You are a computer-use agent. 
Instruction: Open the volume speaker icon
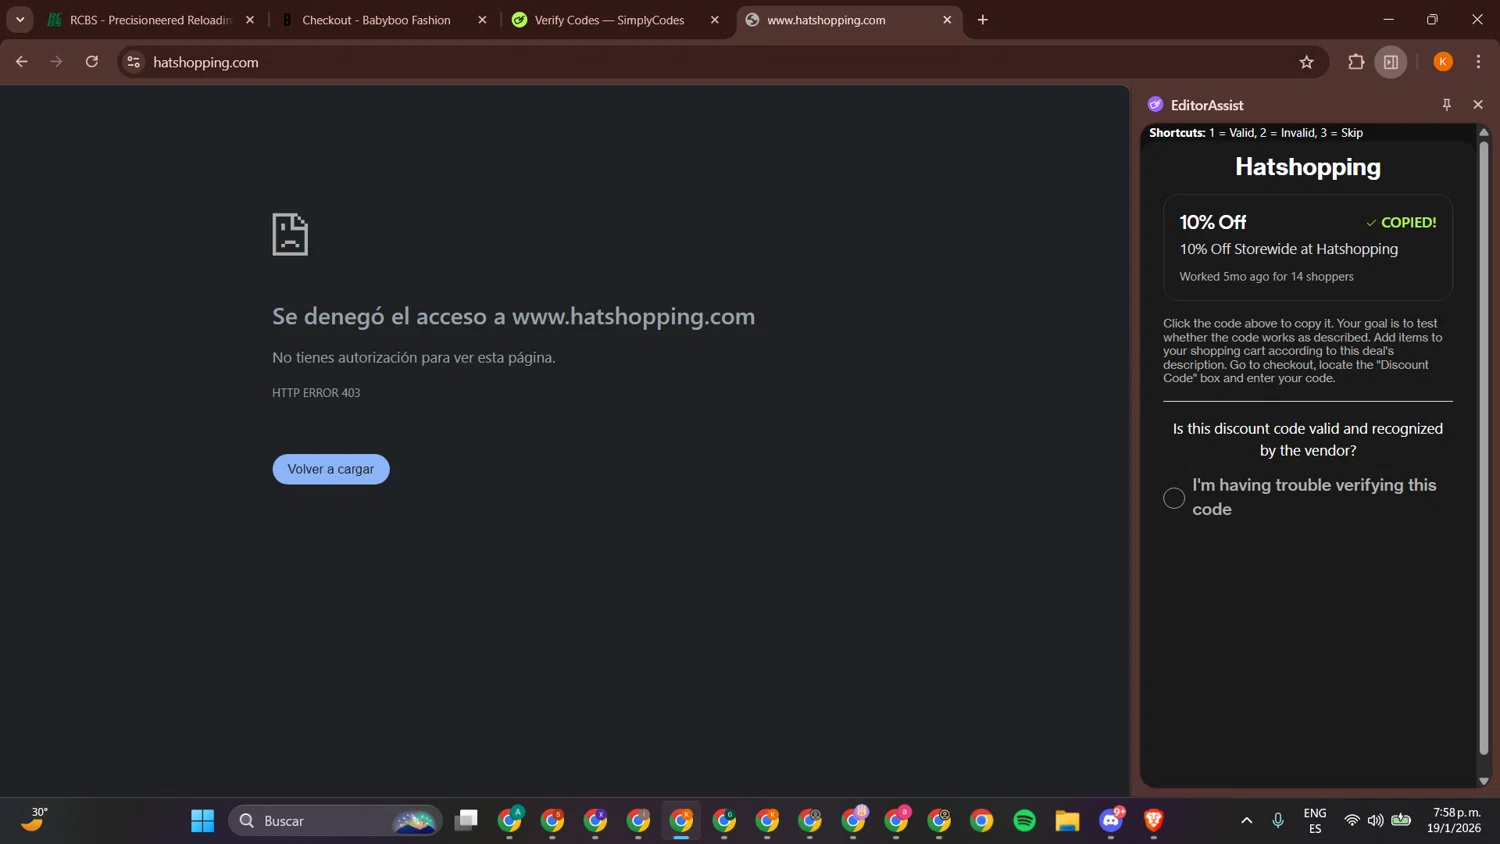[x=1376, y=821]
